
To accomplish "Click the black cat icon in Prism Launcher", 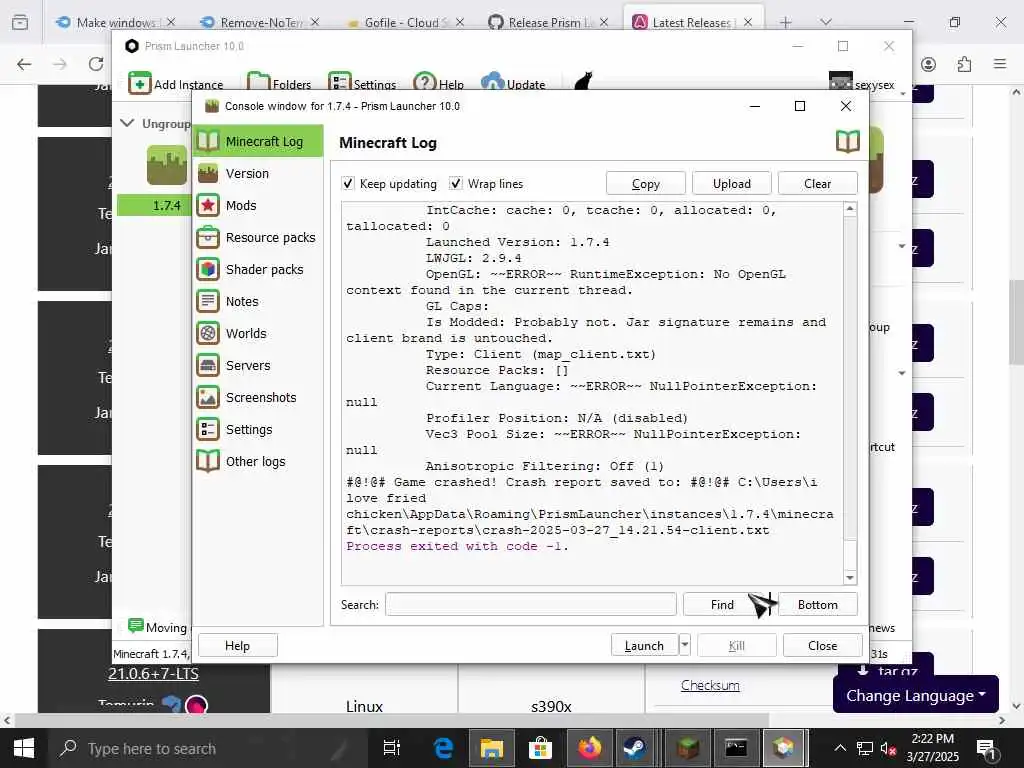I will [583, 82].
